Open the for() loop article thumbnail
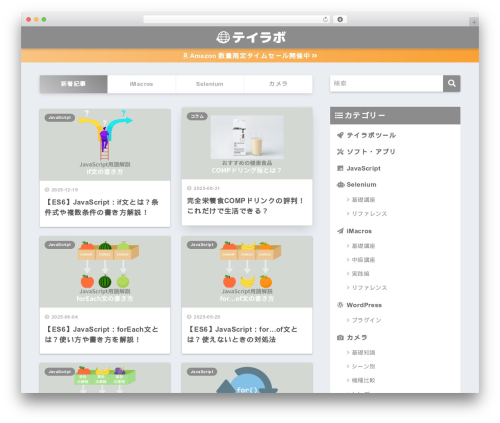The image size is (500, 423). click(247, 378)
